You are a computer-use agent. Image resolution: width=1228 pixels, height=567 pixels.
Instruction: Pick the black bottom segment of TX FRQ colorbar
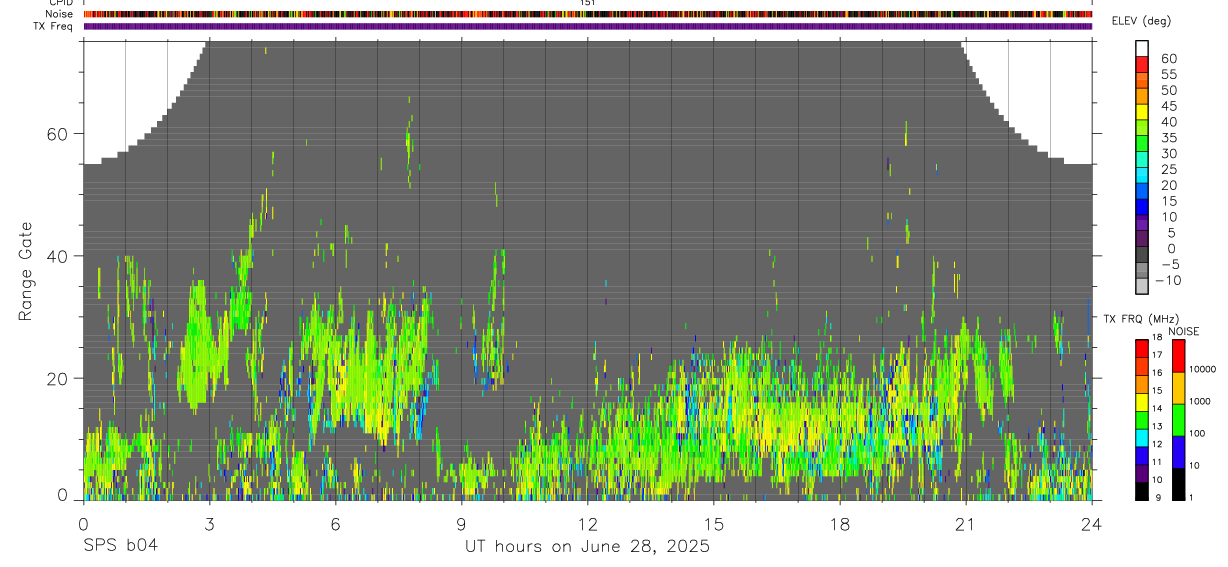click(x=1142, y=491)
